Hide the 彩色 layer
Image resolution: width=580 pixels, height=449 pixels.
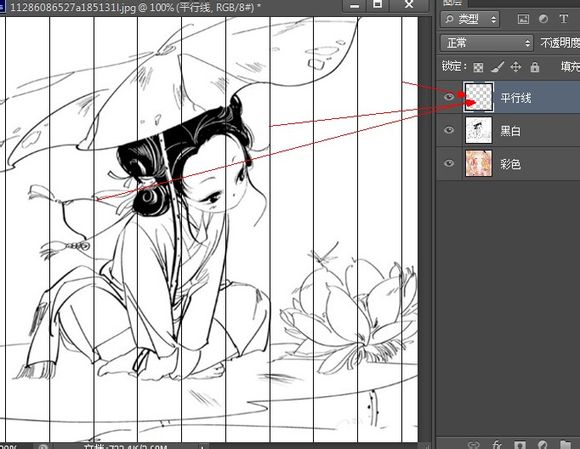(449, 163)
